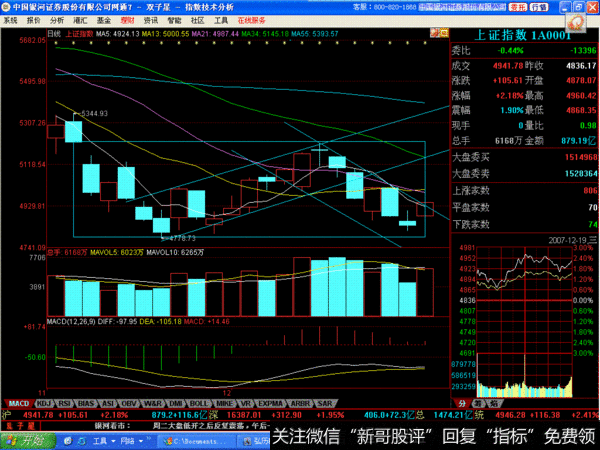Launch the Internet Explorer quick launch icon
The image size is (600, 450).
[68, 441]
